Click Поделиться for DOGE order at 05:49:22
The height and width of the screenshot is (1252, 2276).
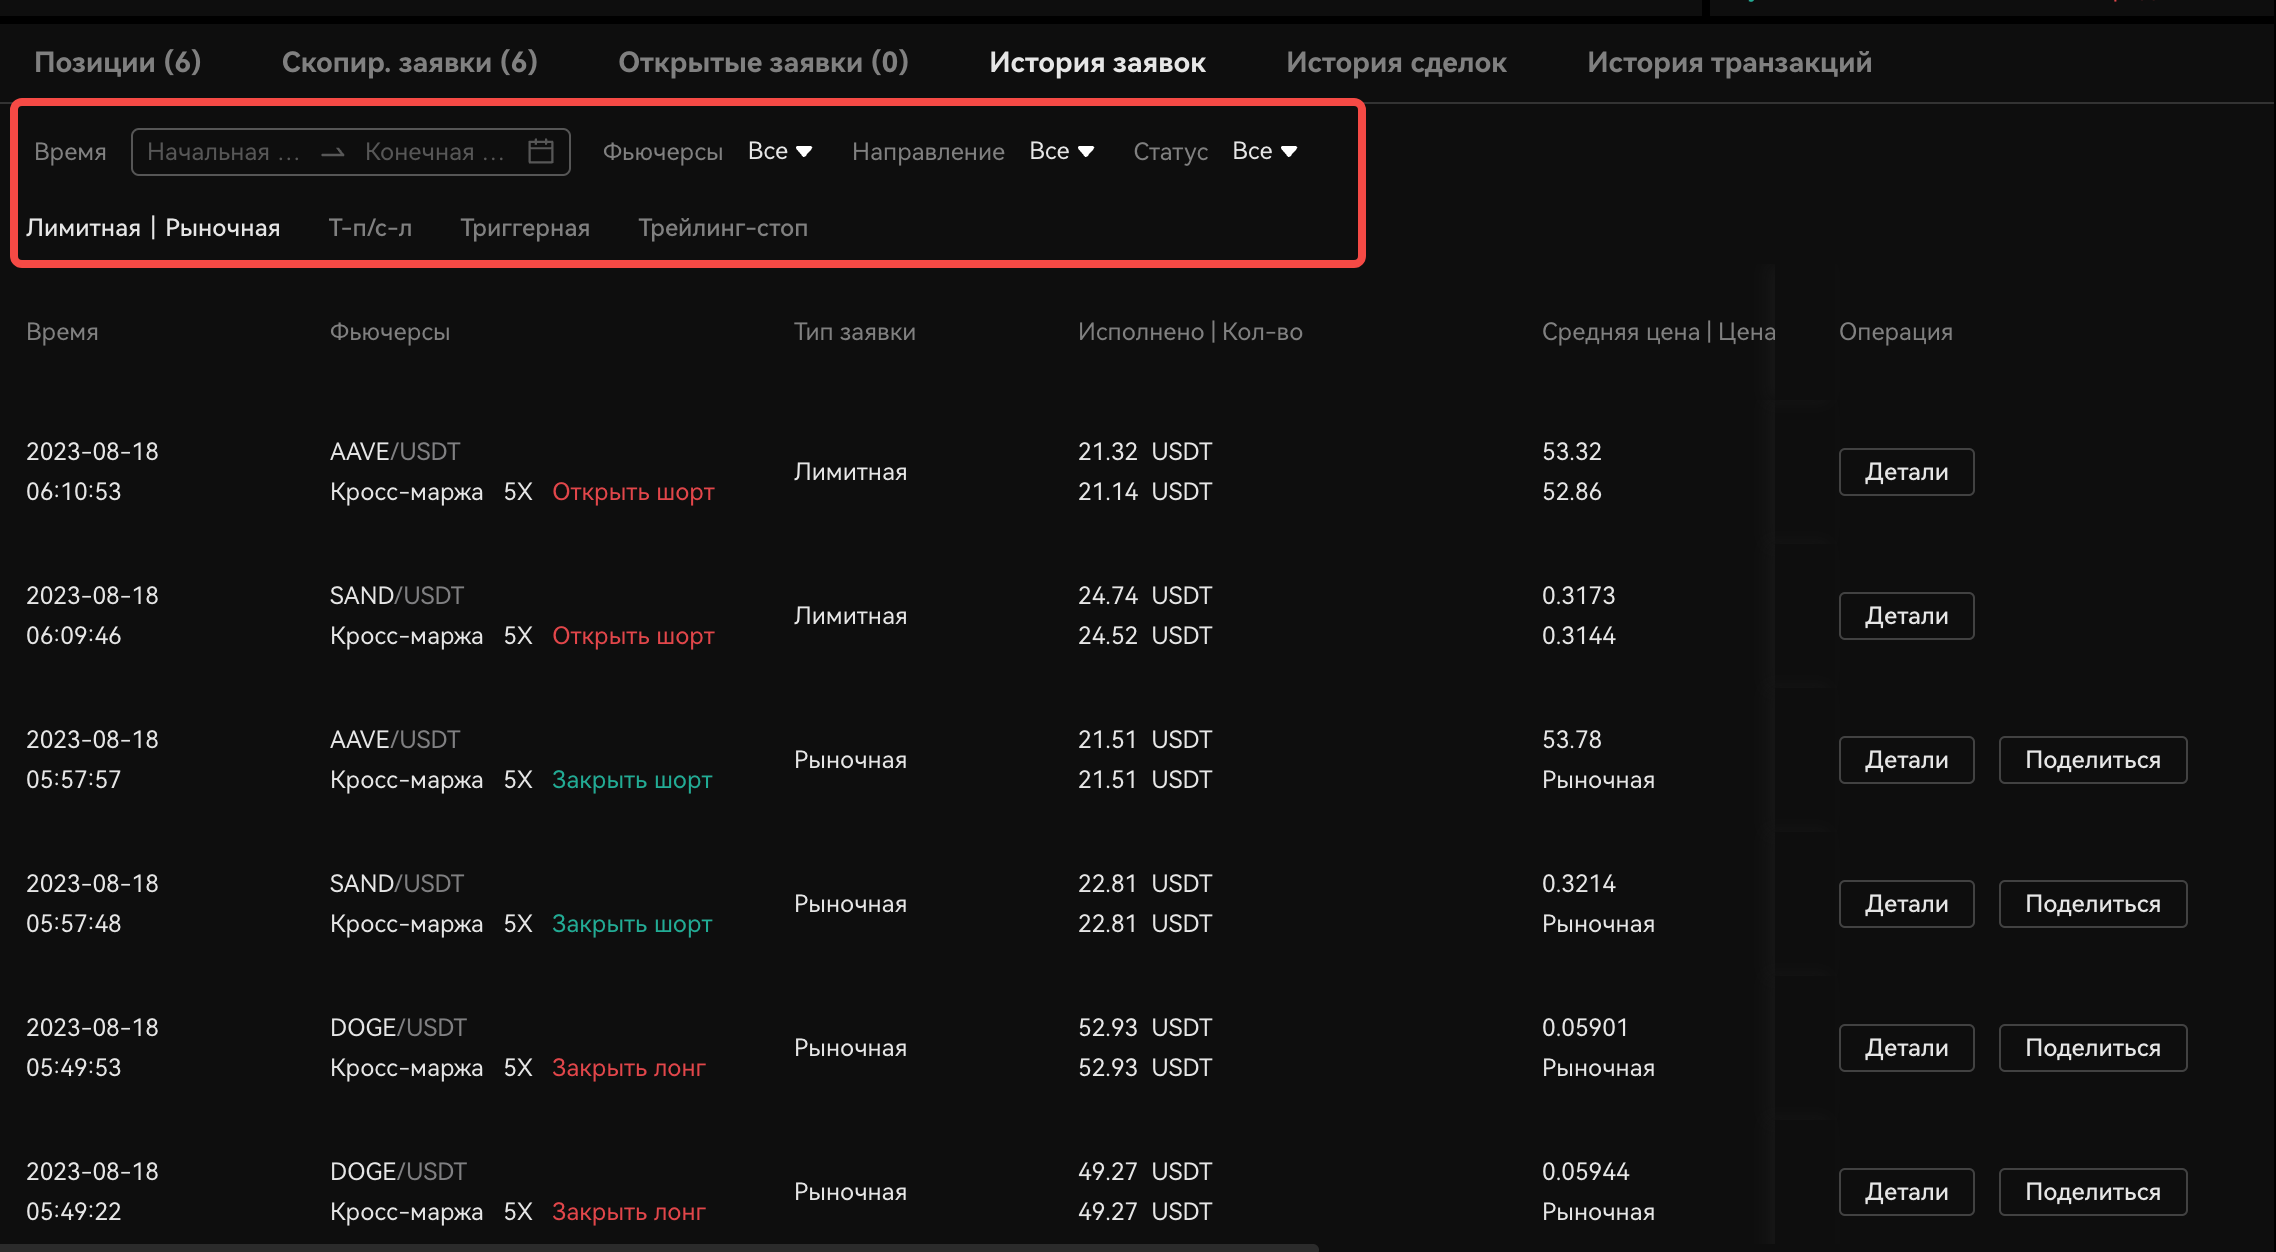(2093, 1192)
